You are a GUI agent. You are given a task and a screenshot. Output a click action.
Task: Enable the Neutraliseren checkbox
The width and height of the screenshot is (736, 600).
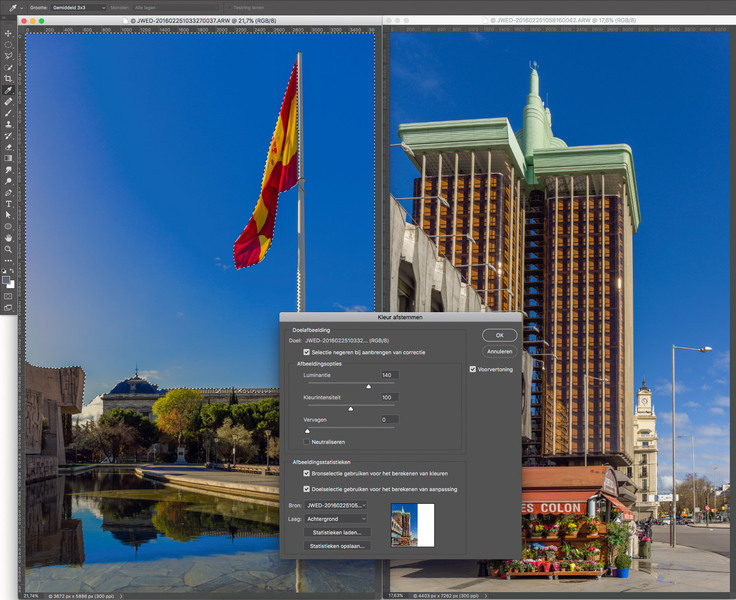point(307,442)
